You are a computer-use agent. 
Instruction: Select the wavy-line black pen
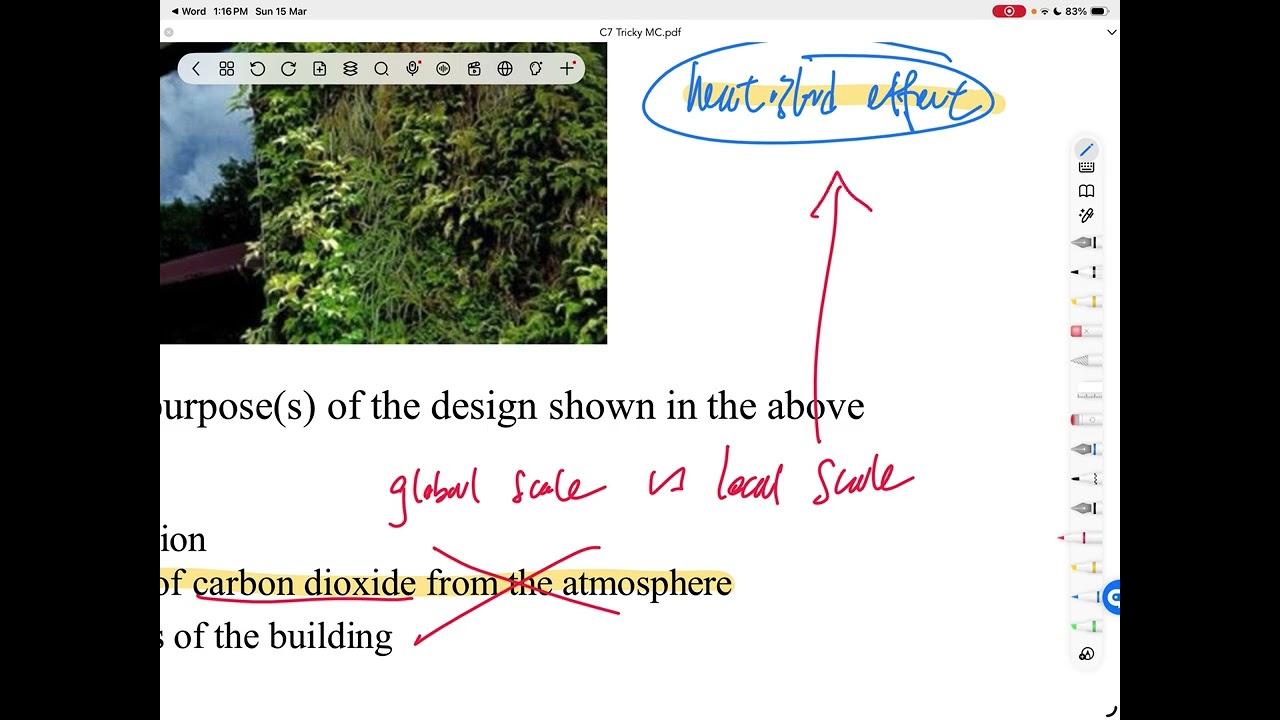pyautogui.click(x=1086, y=479)
